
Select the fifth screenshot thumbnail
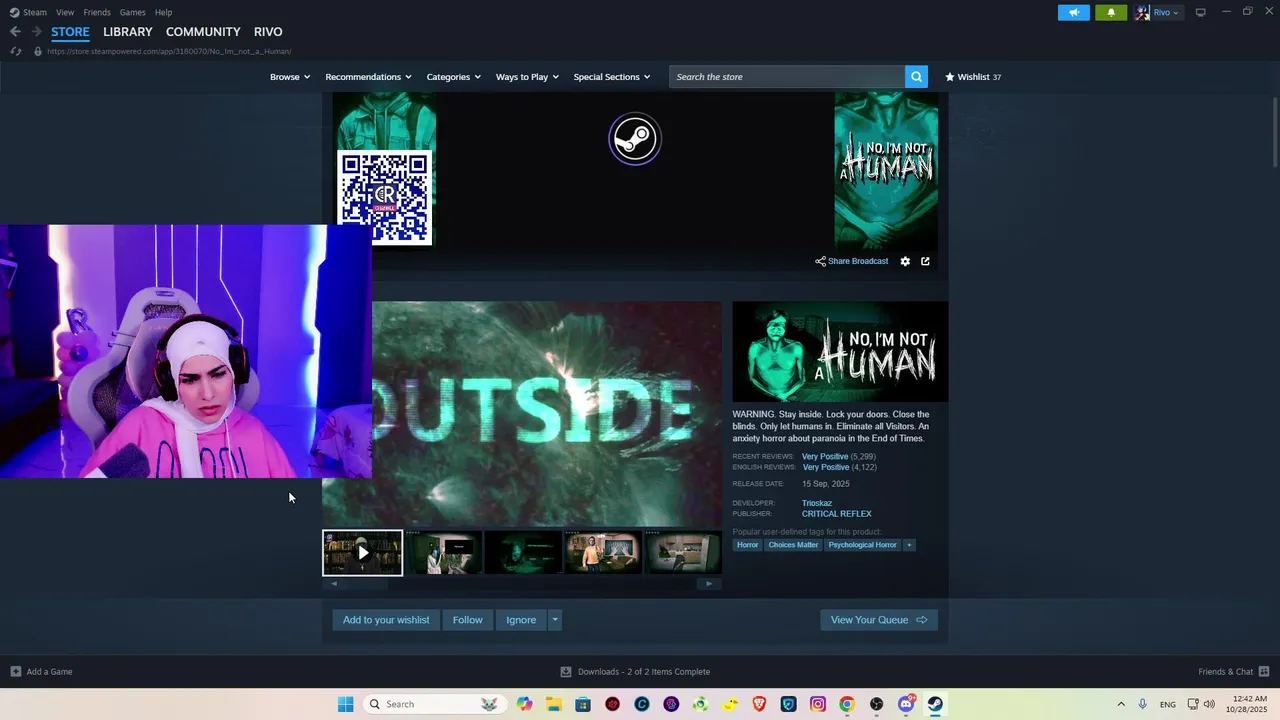683,553
